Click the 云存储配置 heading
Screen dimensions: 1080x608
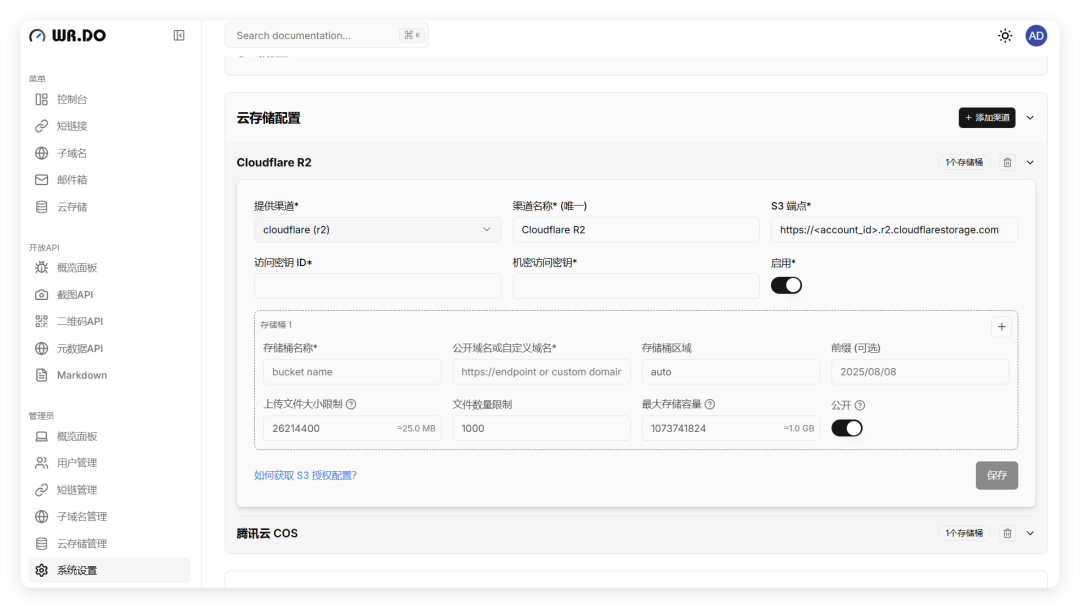269,118
